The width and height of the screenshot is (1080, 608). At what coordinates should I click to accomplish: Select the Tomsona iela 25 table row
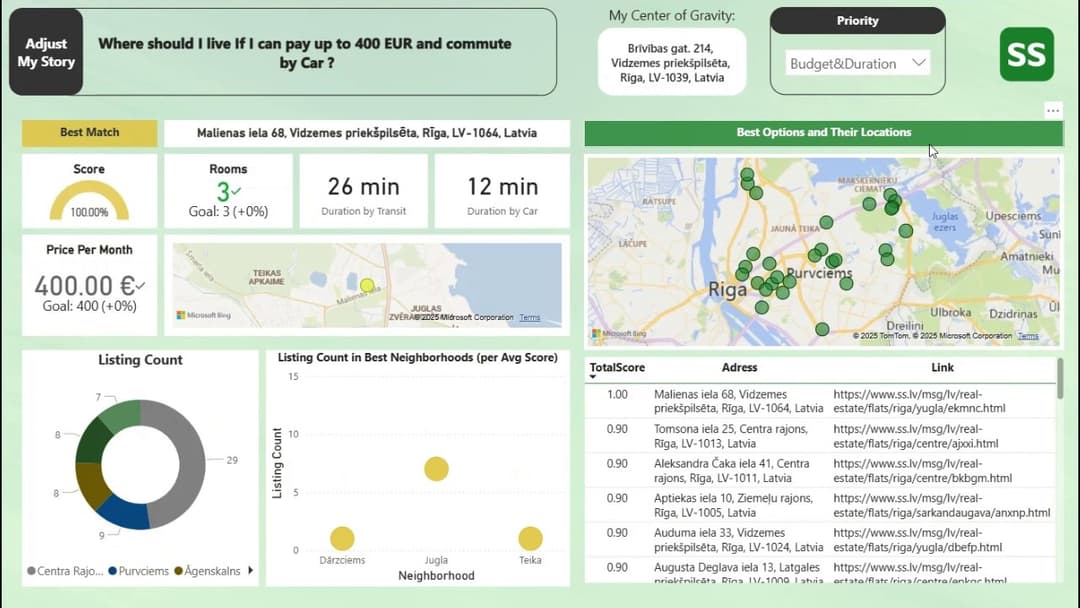tap(820, 436)
